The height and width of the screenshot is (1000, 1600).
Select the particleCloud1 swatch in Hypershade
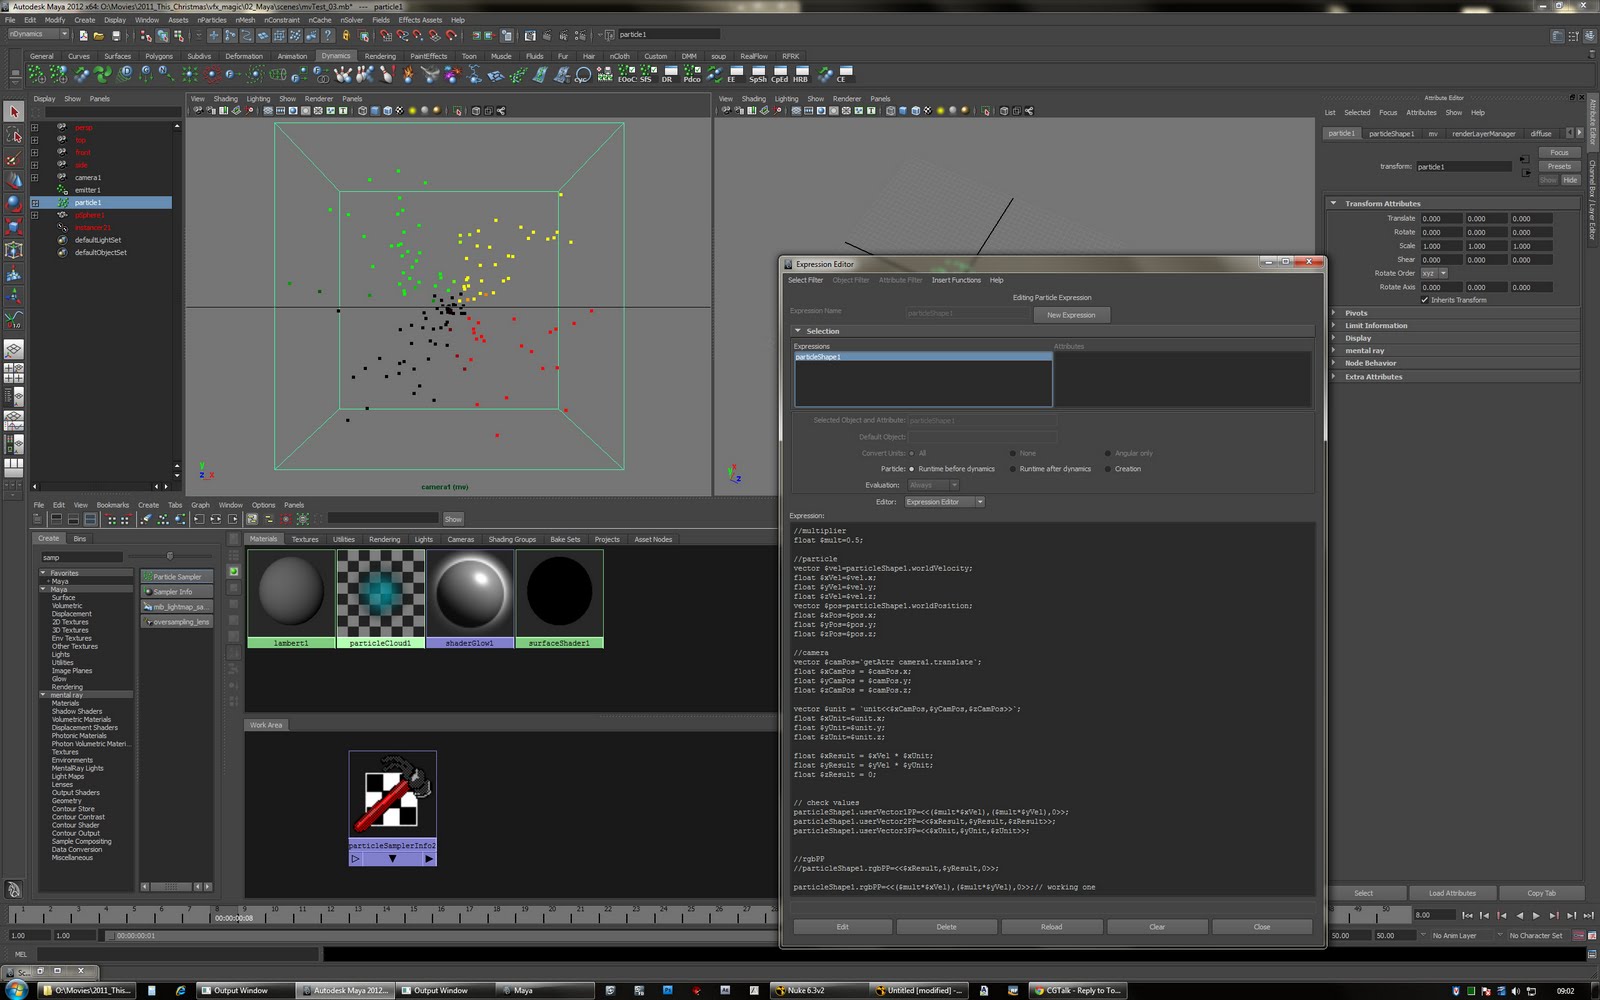pos(380,595)
